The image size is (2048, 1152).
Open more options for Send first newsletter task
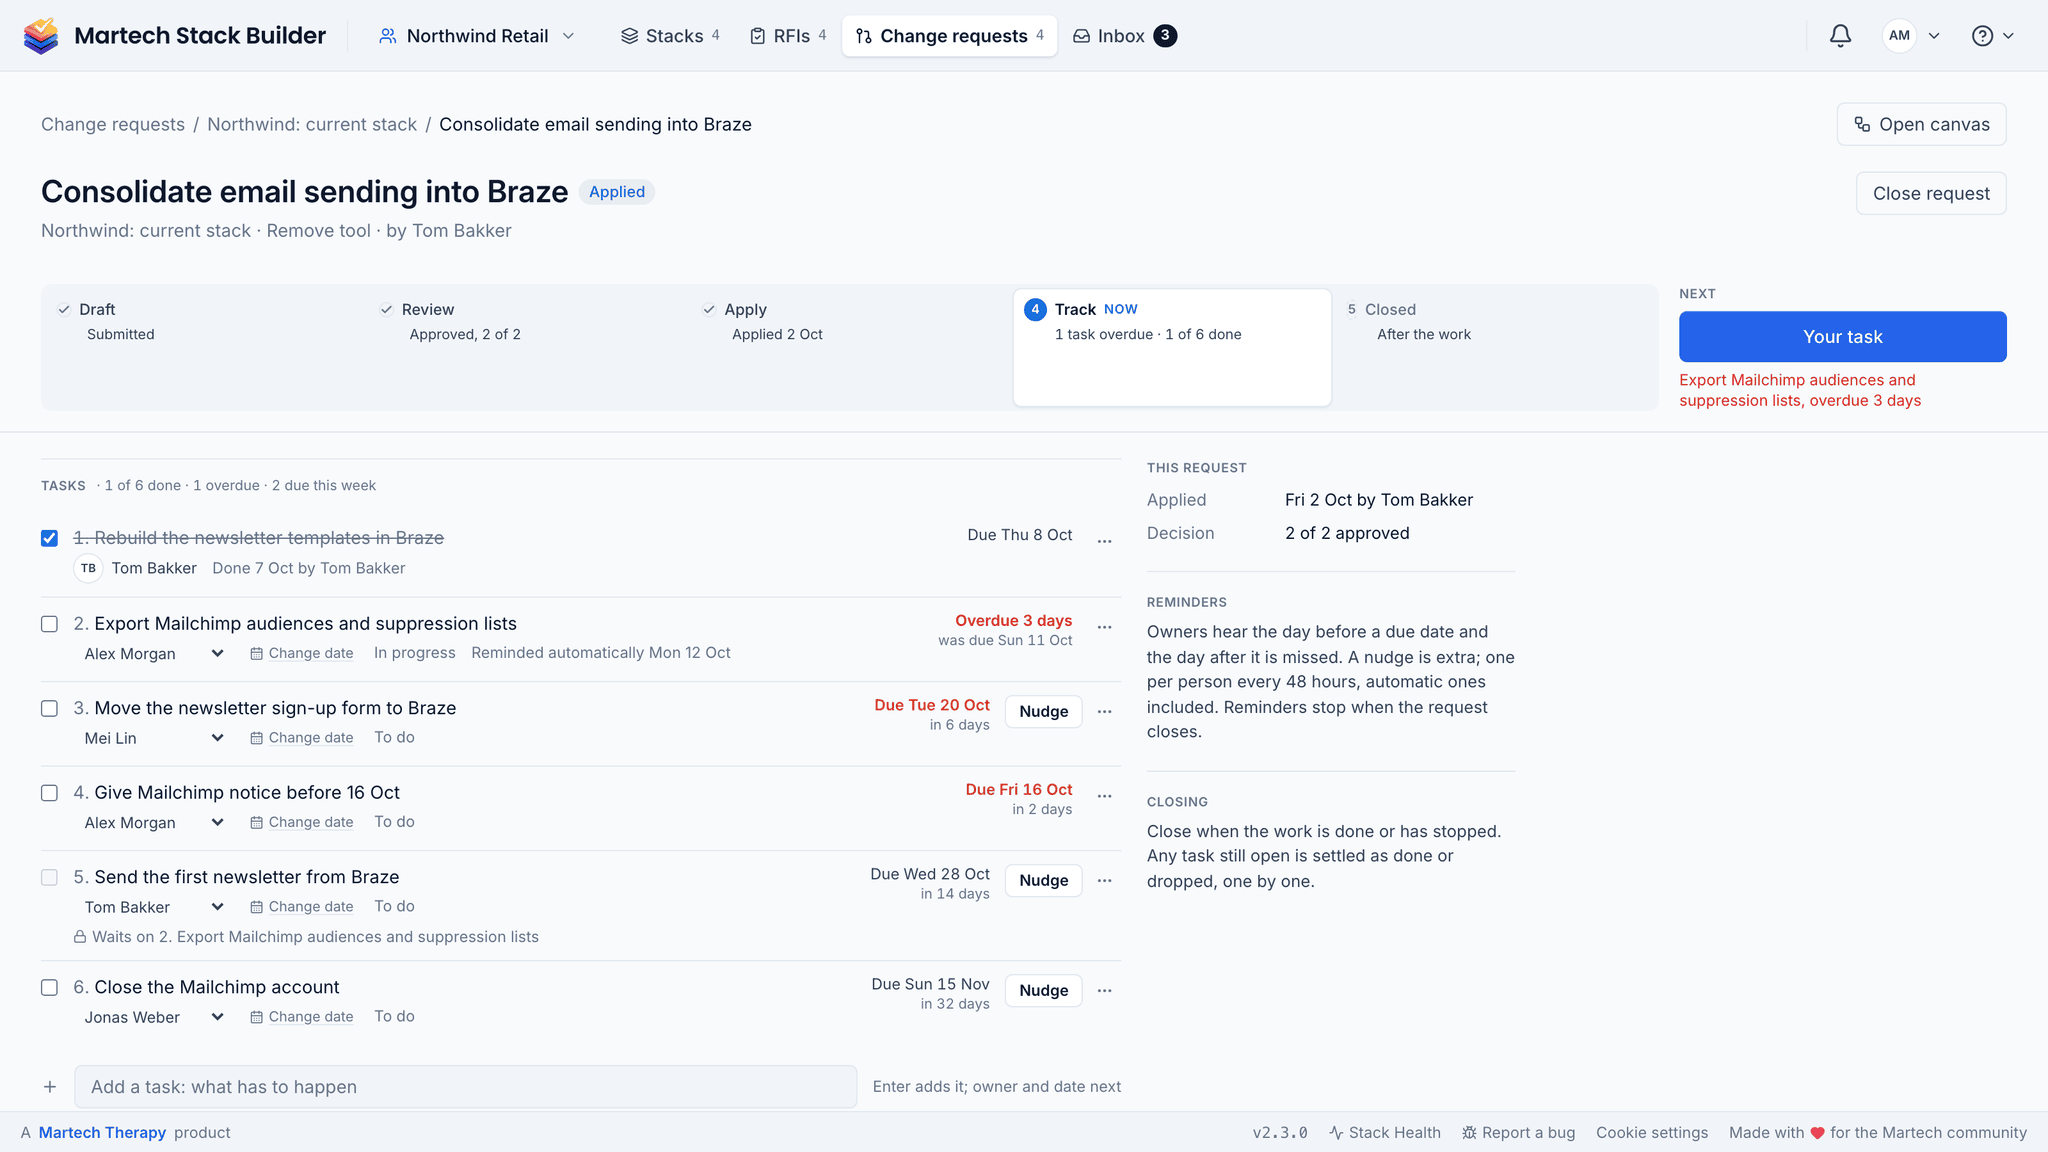[1104, 881]
